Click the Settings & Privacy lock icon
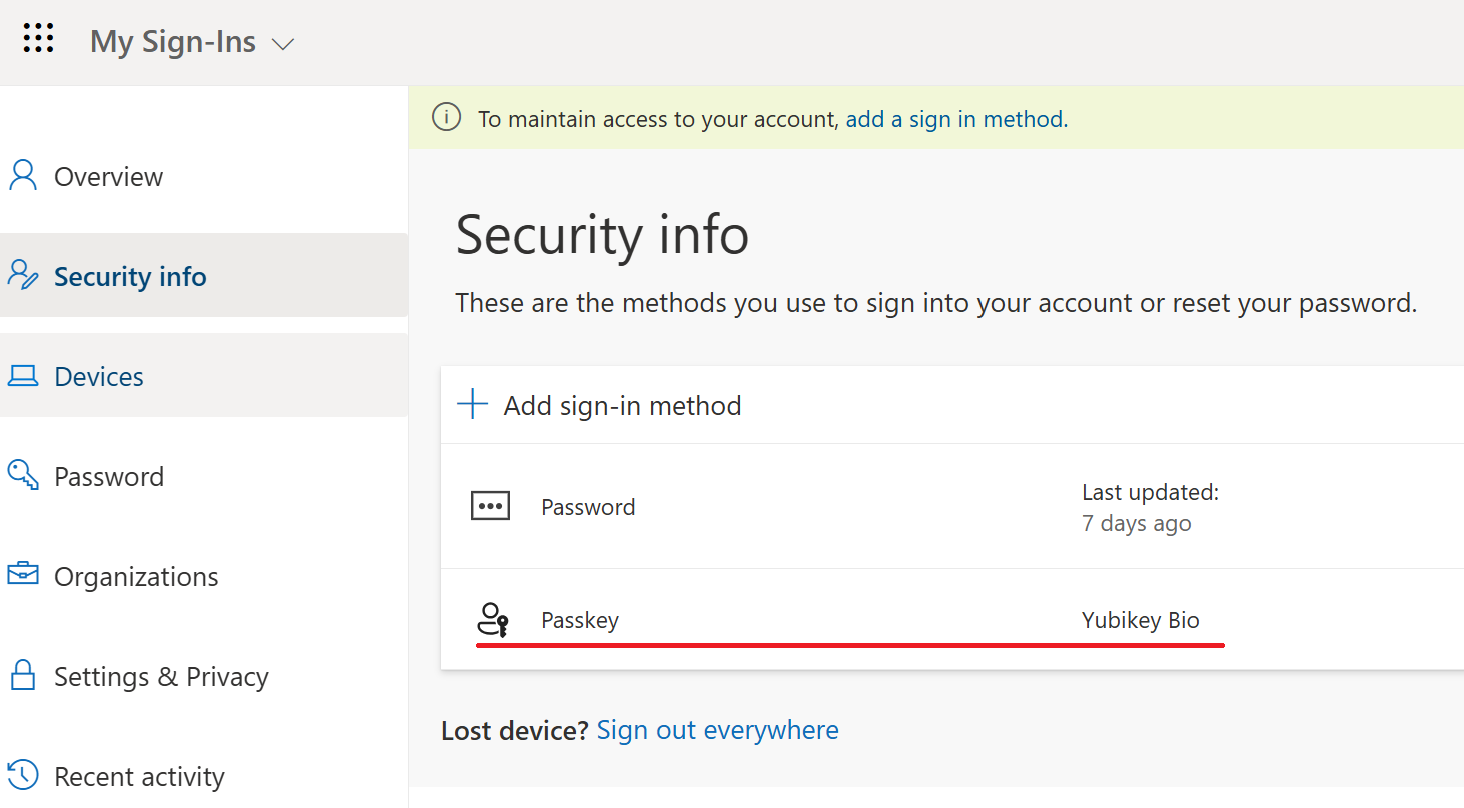 point(23,675)
